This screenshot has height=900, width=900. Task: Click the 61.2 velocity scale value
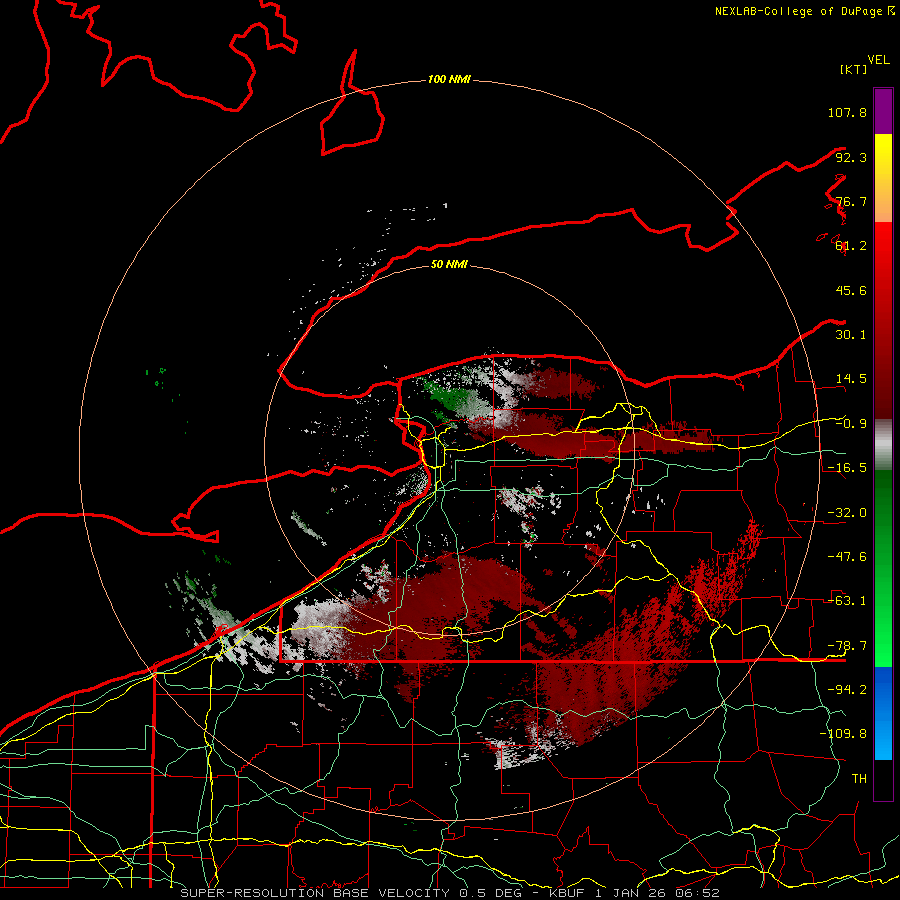point(851,246)
